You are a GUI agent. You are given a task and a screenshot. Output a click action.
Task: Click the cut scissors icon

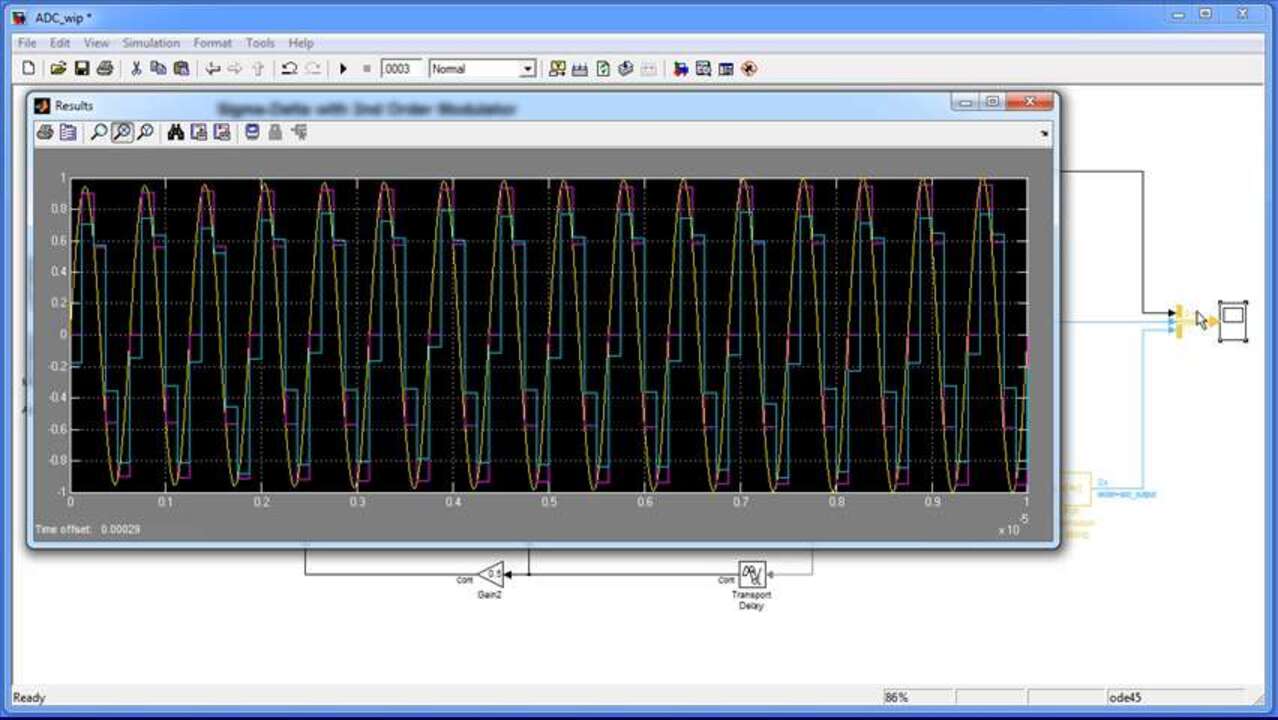tap(136, 69)
